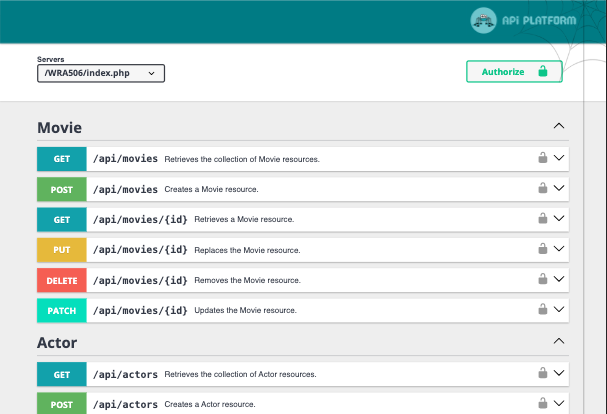Click lock icon on PUT /api/movies/{id}
This screenshot has height=414, width=607.
(x=542, y=249)
